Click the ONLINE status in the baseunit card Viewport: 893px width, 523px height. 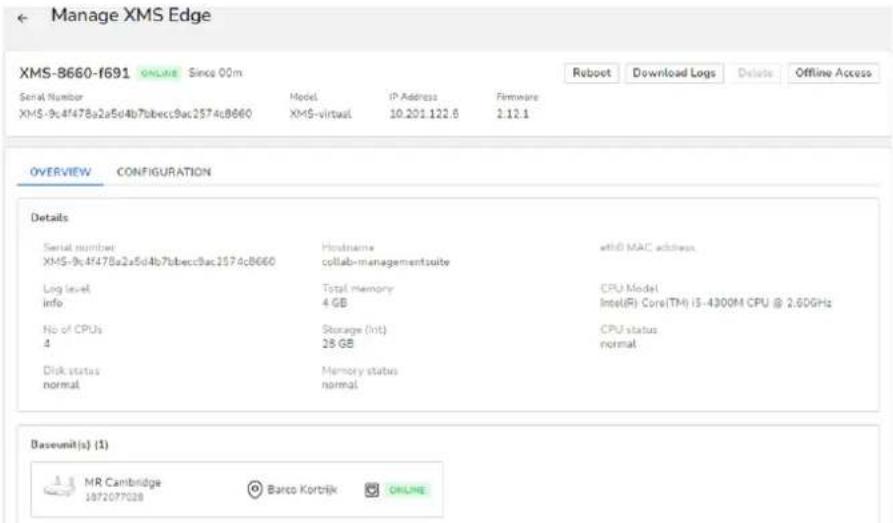pyautogui.click(x=407, y=490)
